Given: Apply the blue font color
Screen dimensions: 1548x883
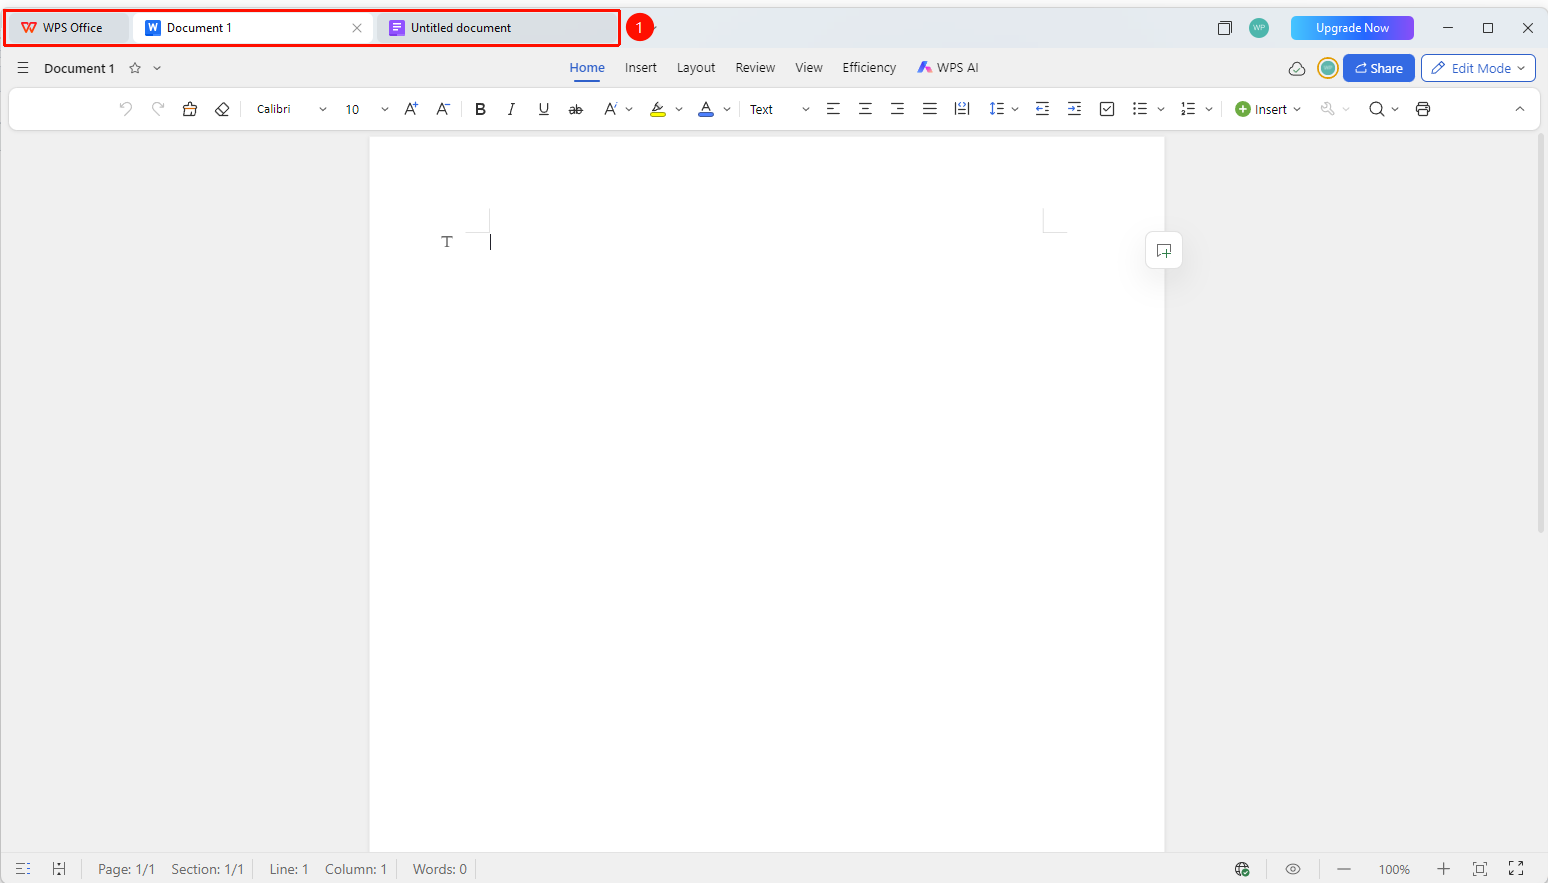Looking at the screenshot, I should click(706, 109).
